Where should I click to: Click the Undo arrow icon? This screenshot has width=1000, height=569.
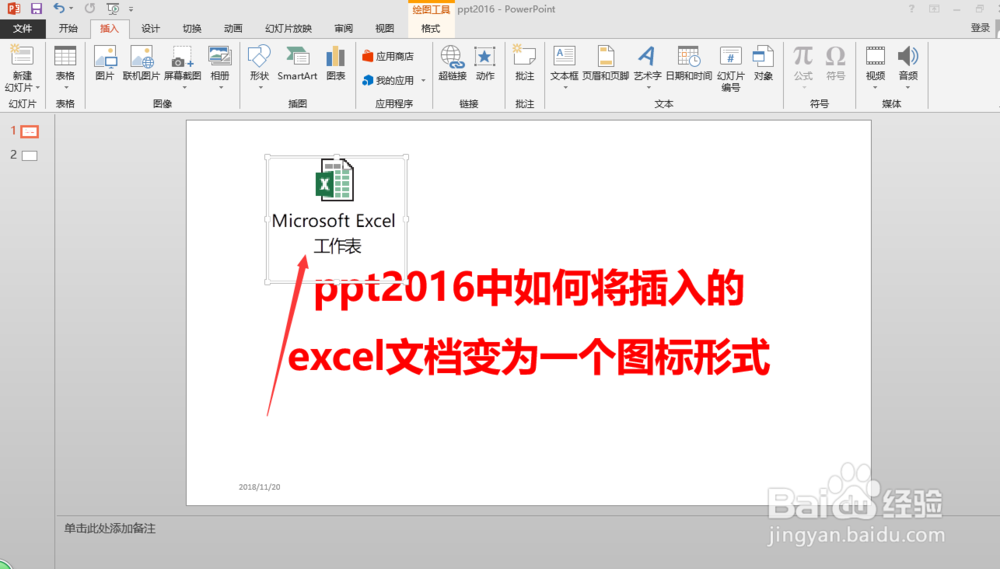coord(59,8)
